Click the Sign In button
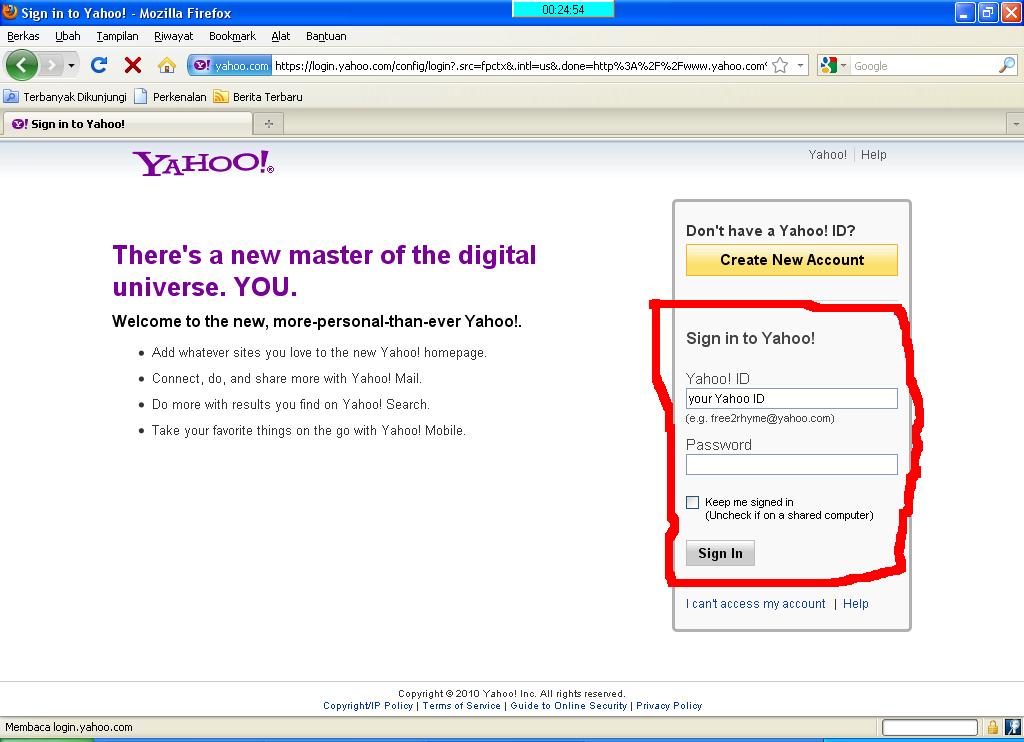 point(720,553)
